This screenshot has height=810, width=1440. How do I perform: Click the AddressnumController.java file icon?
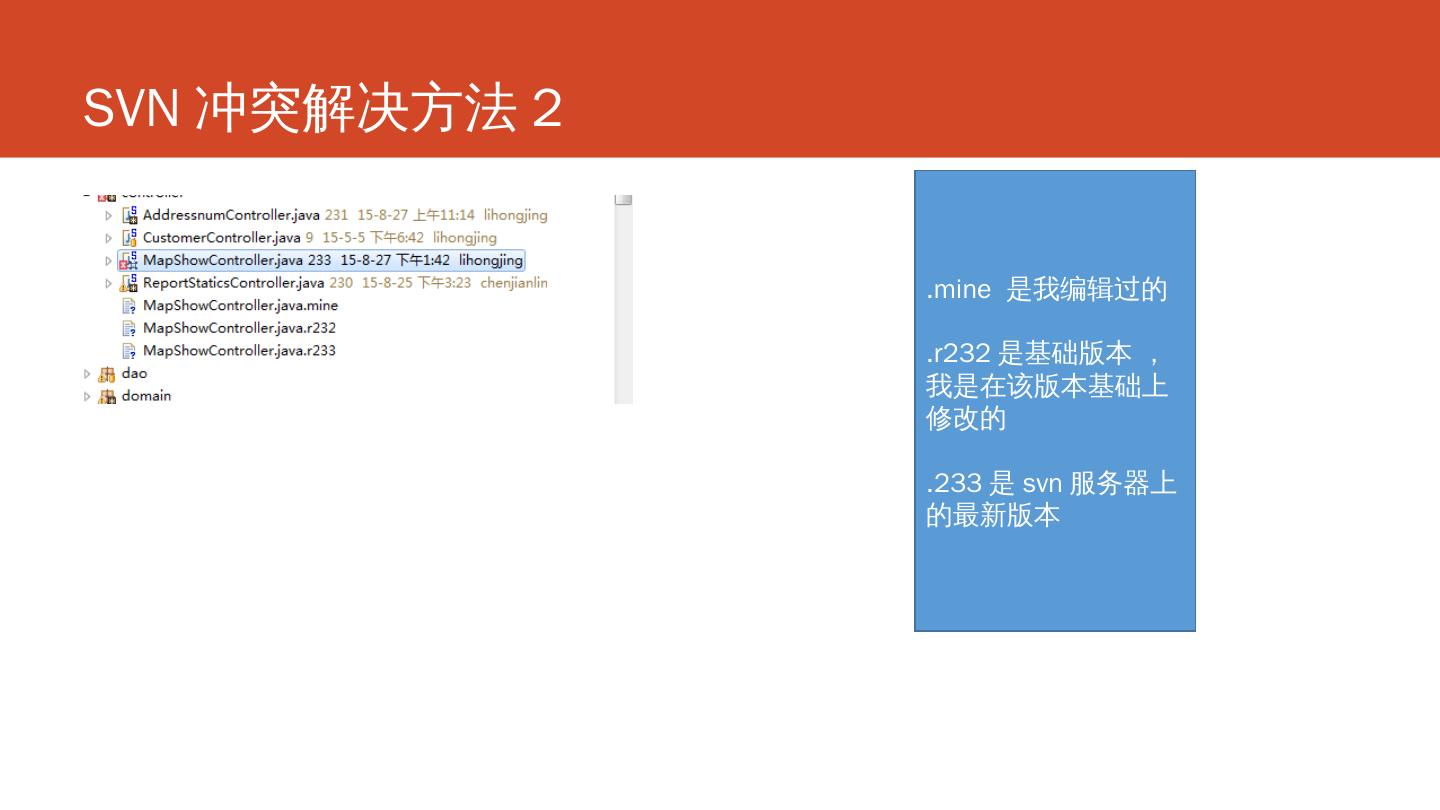point(129,215)
